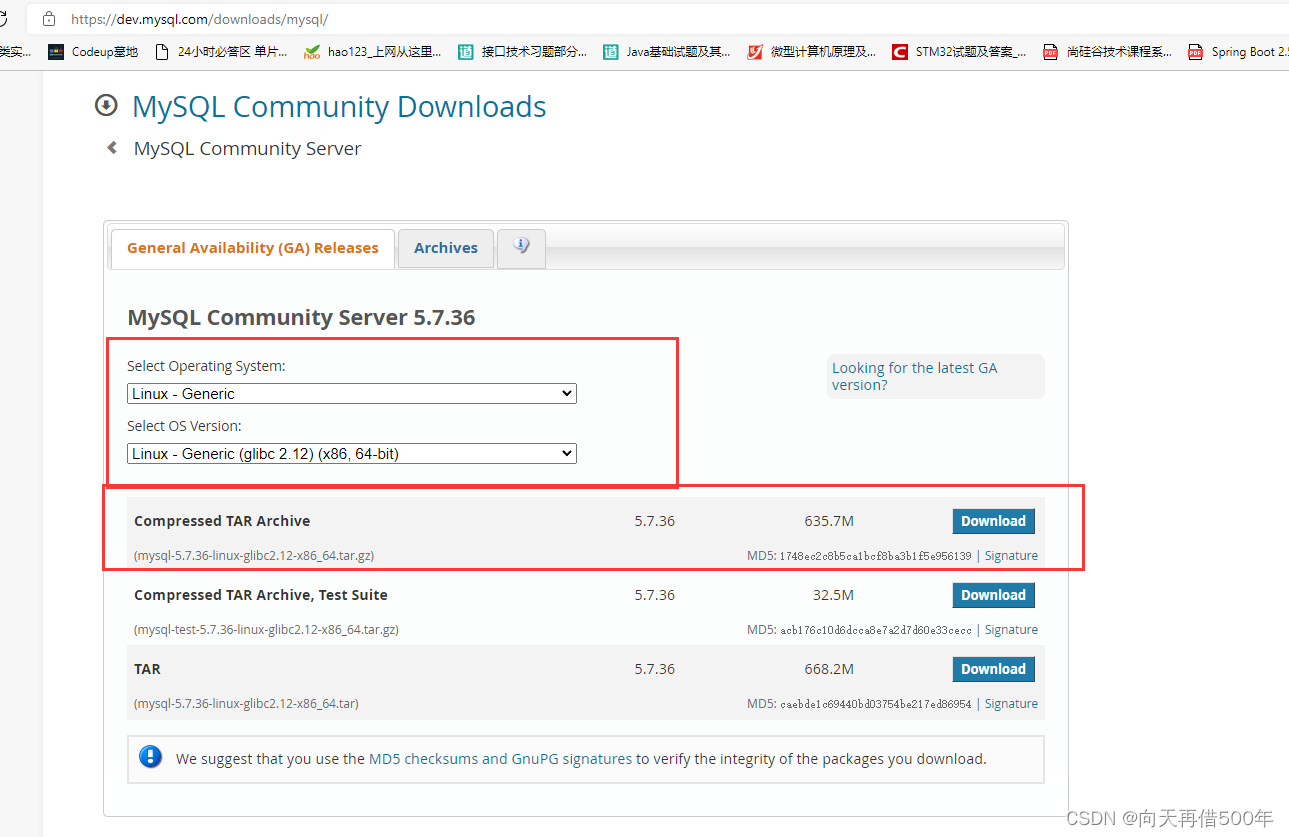
Task: Click the 尚硅谷技术课程 PDF bookmark icon
Action: pos(1050,52)
